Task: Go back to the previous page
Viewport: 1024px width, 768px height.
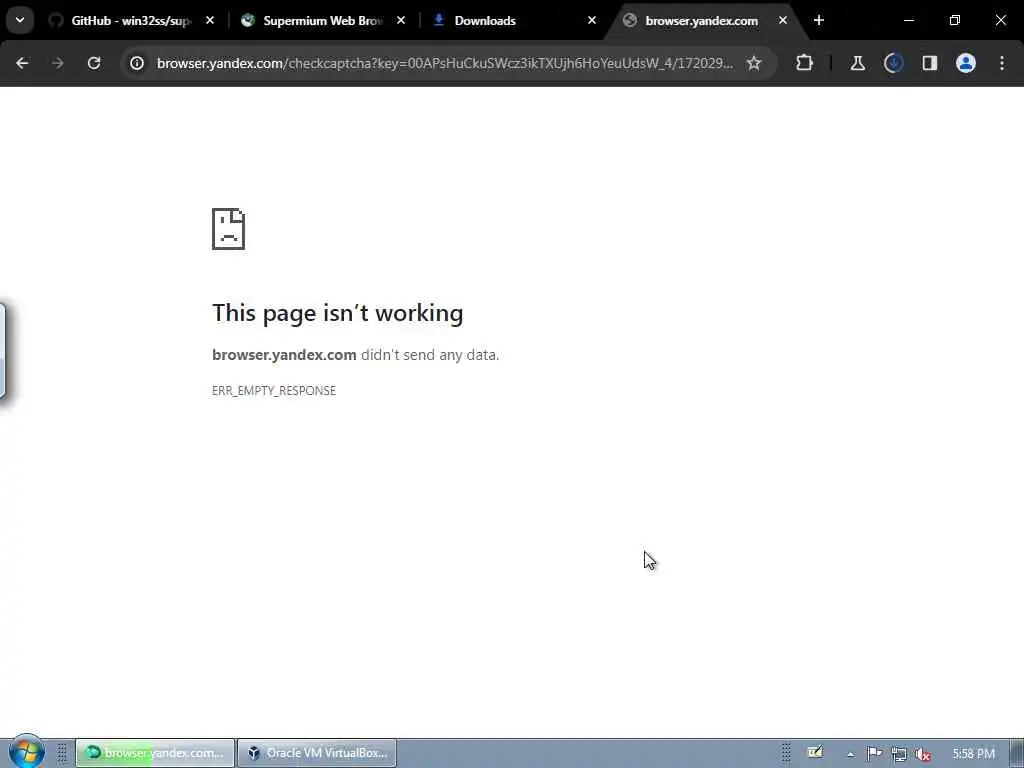Action: (x=22, y=63)
